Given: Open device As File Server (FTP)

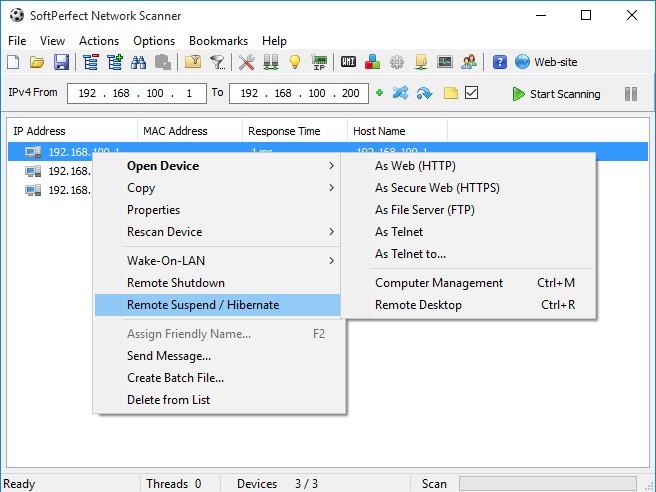Looking at the screenshot, I should pyautogui.click(x=469, y=210).
